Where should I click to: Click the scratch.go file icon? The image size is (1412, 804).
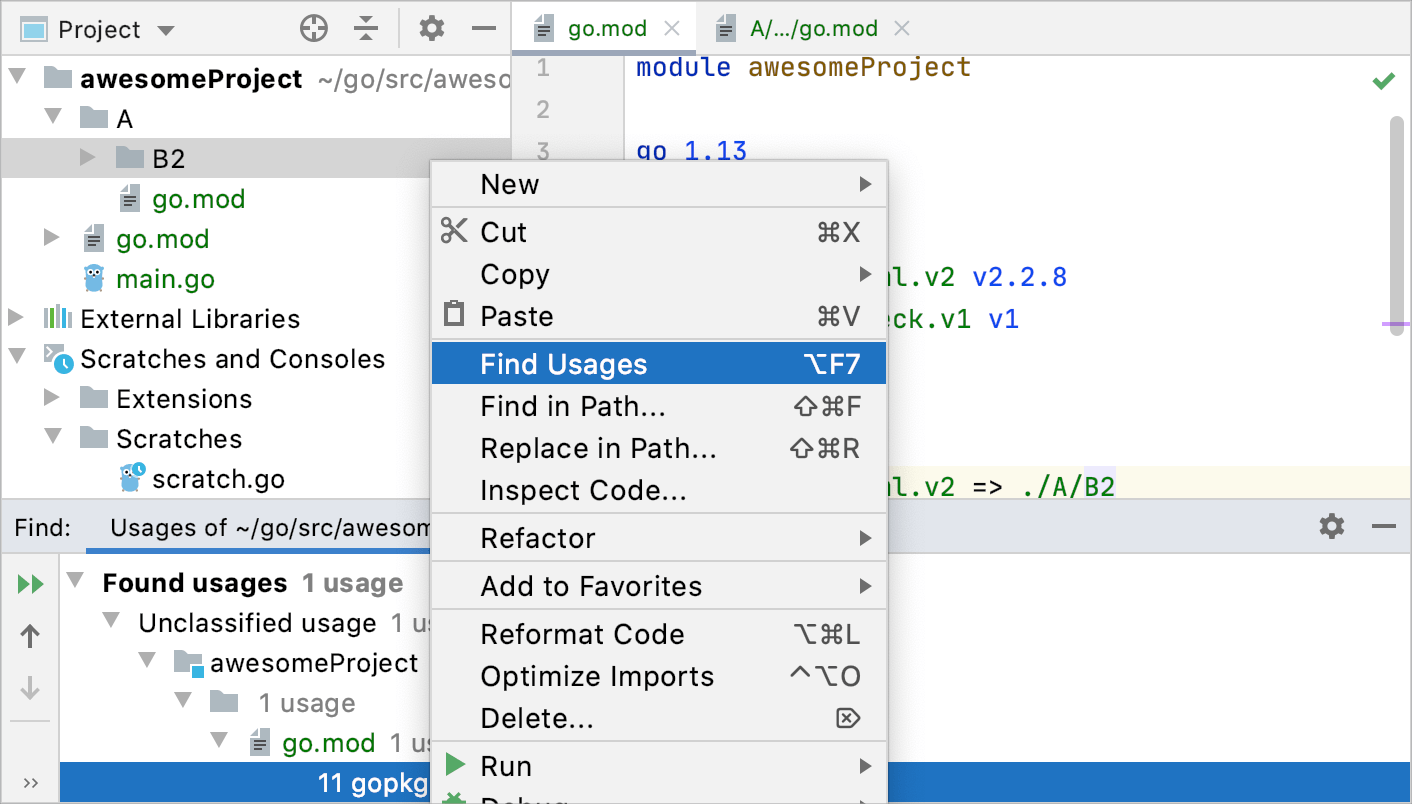pyautogui.click(x=131, y=478)
